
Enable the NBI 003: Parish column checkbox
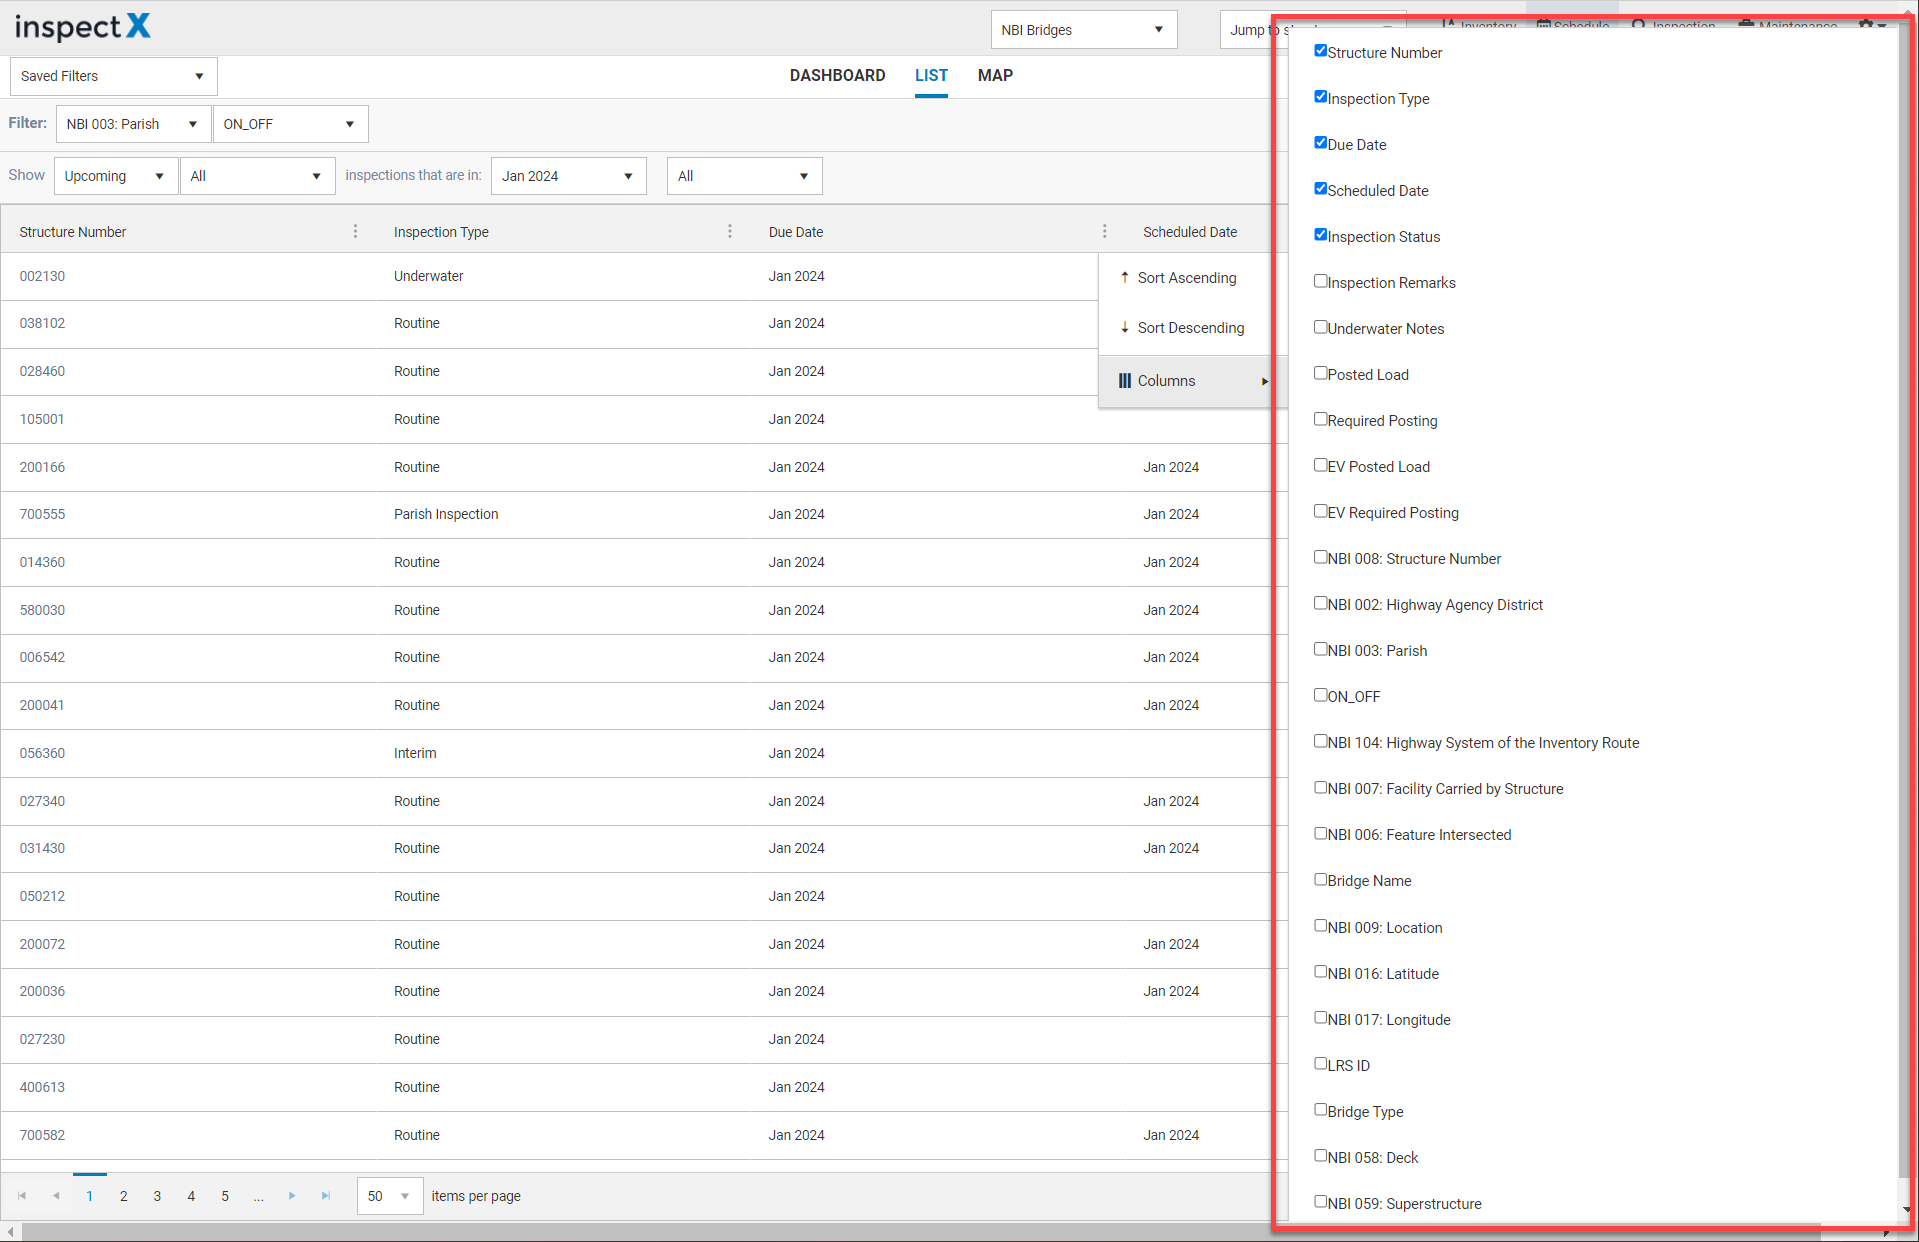[x=1320, y=649]
